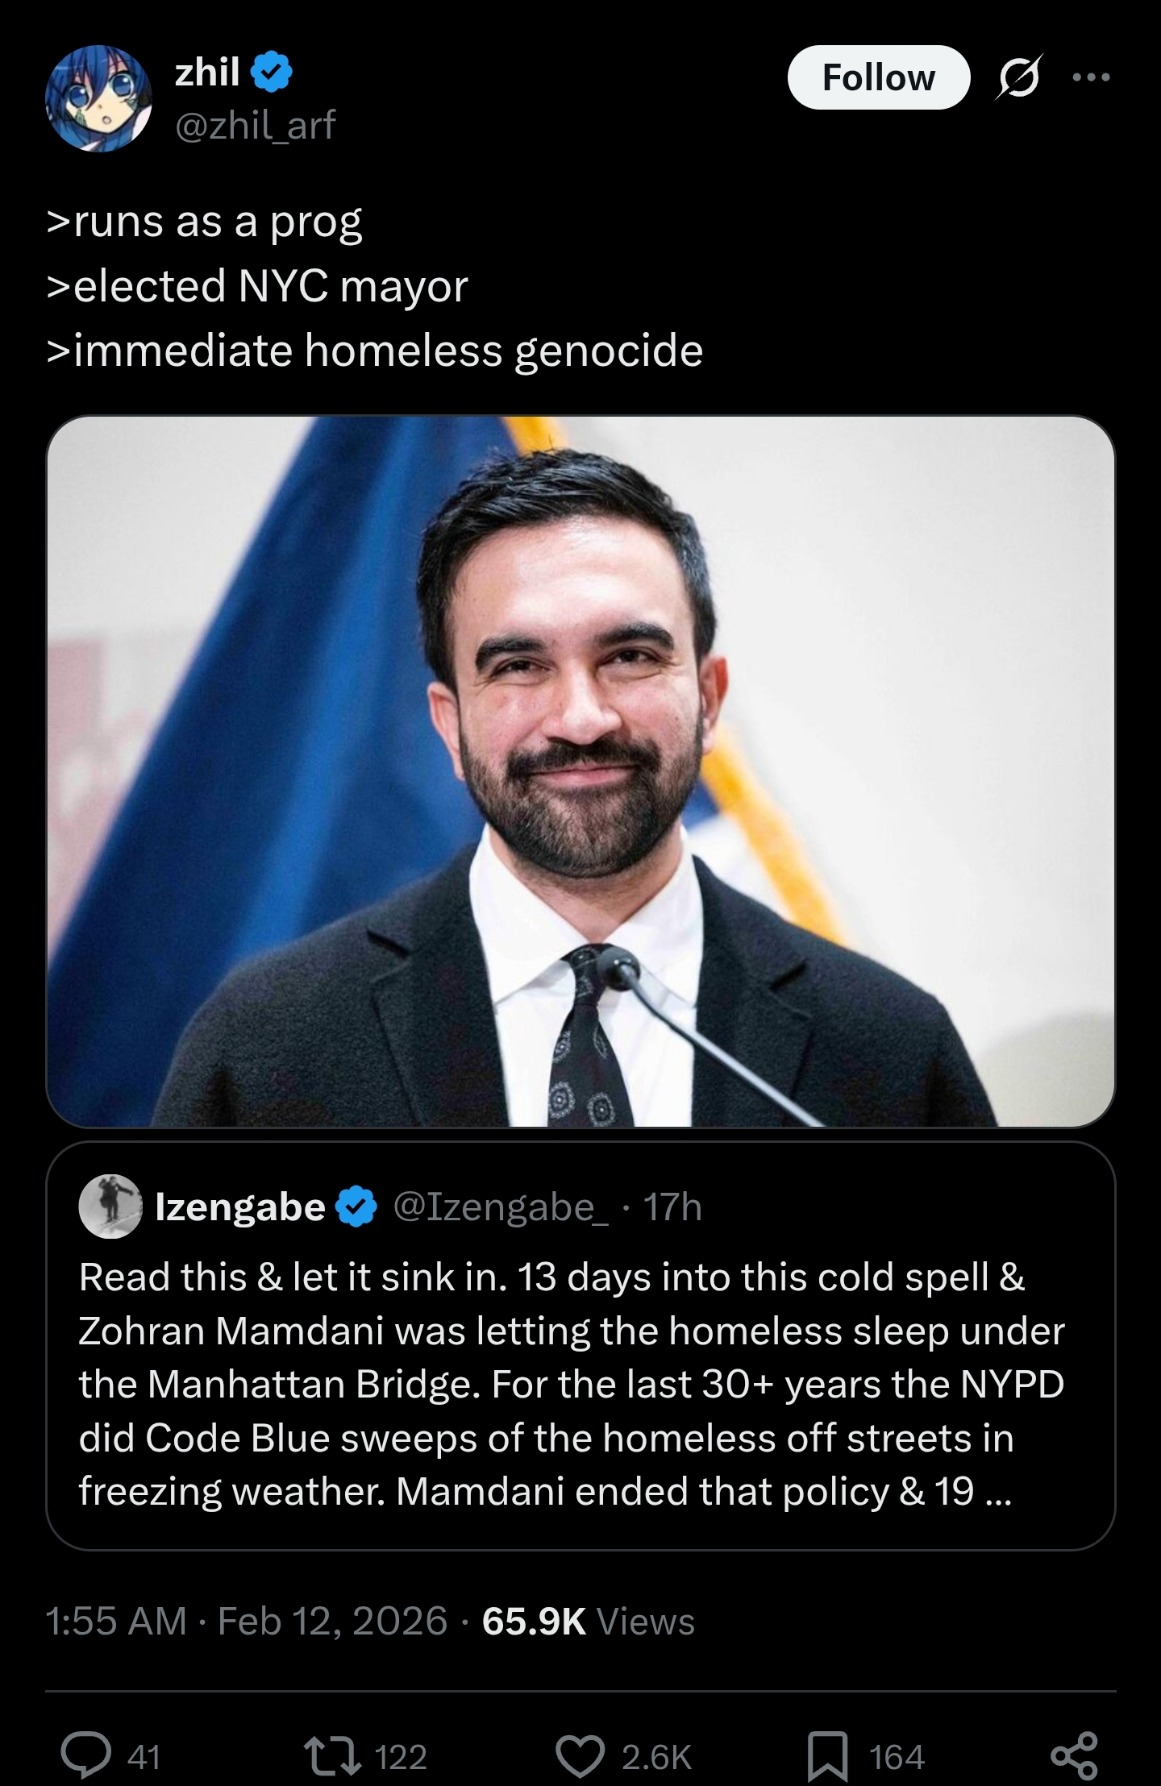Screen dimensions: 1161x1786
Task: Click Izengabe's small profile avatar
Action: pyautogui.click(x=110, y=1206)
